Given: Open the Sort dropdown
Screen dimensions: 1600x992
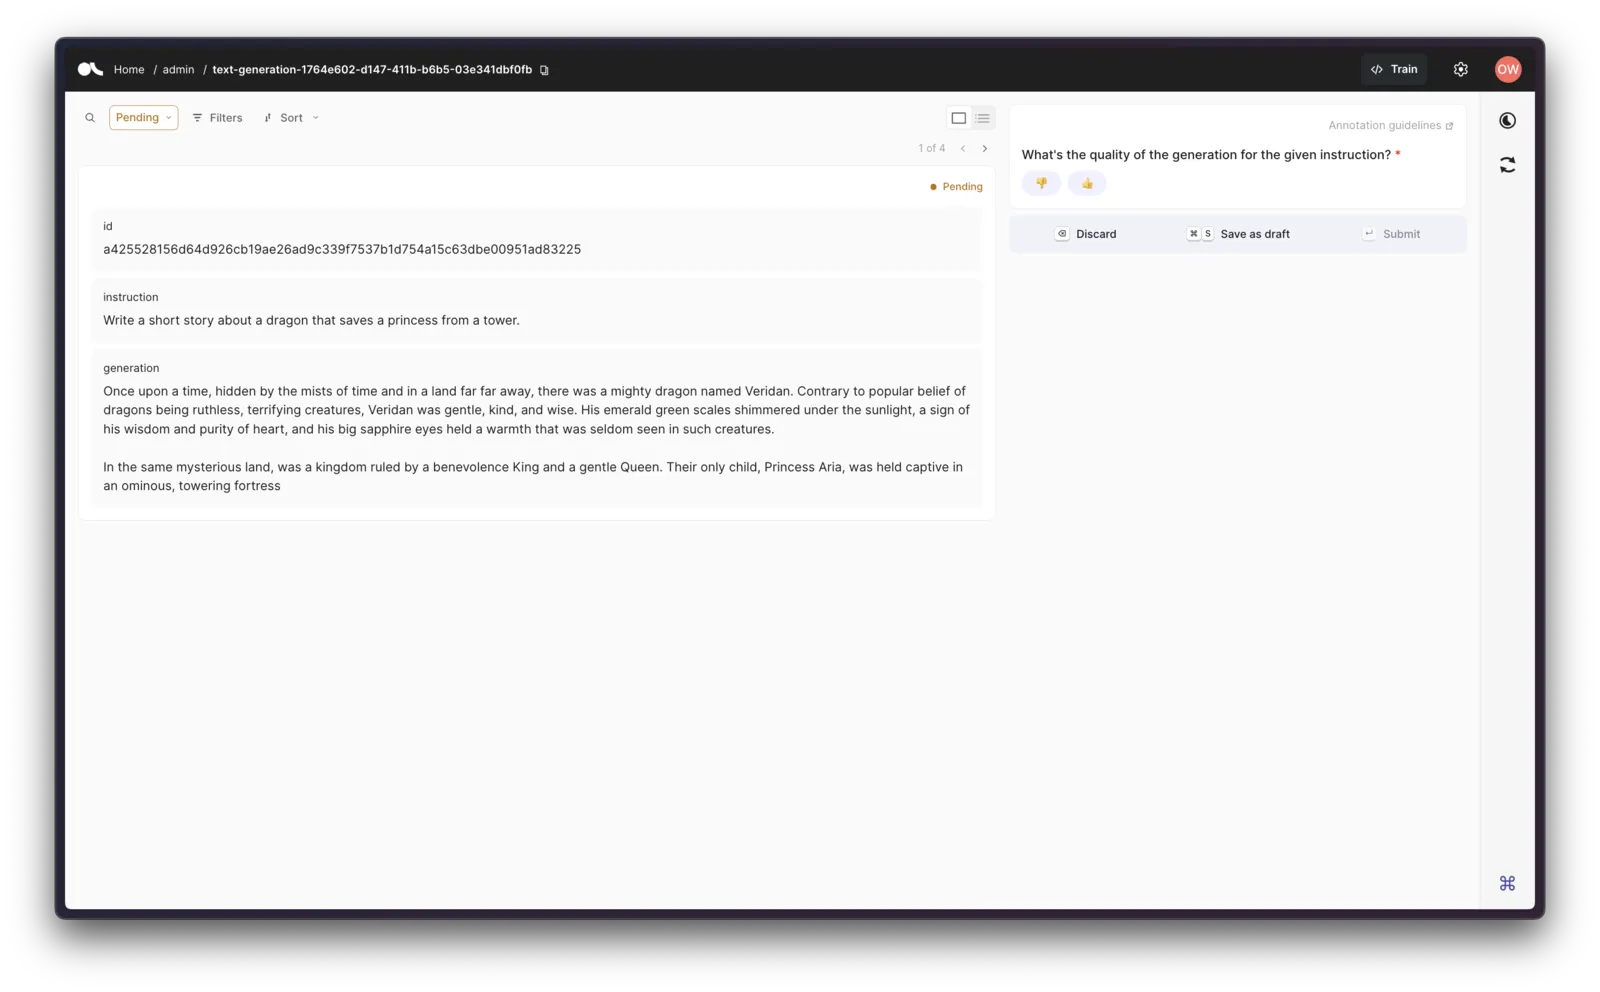Looking at the screenshot, I should 291,118.
